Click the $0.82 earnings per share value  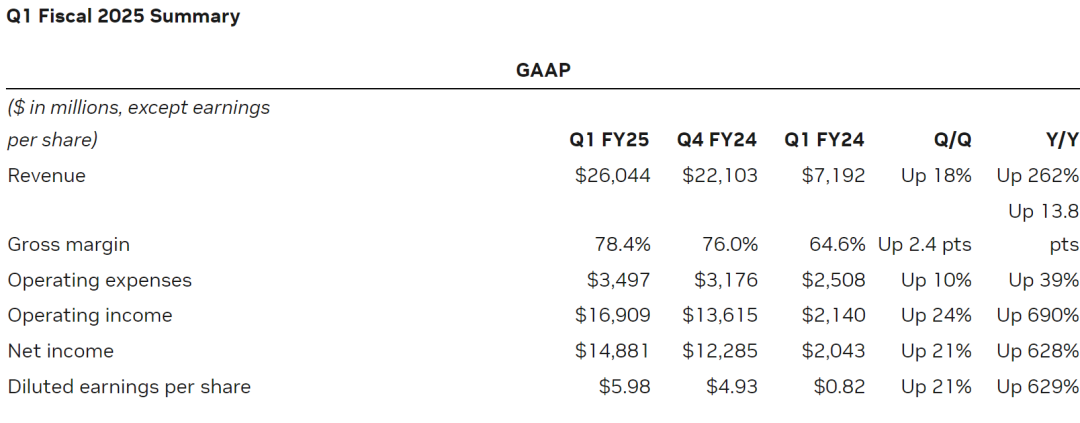839,387
